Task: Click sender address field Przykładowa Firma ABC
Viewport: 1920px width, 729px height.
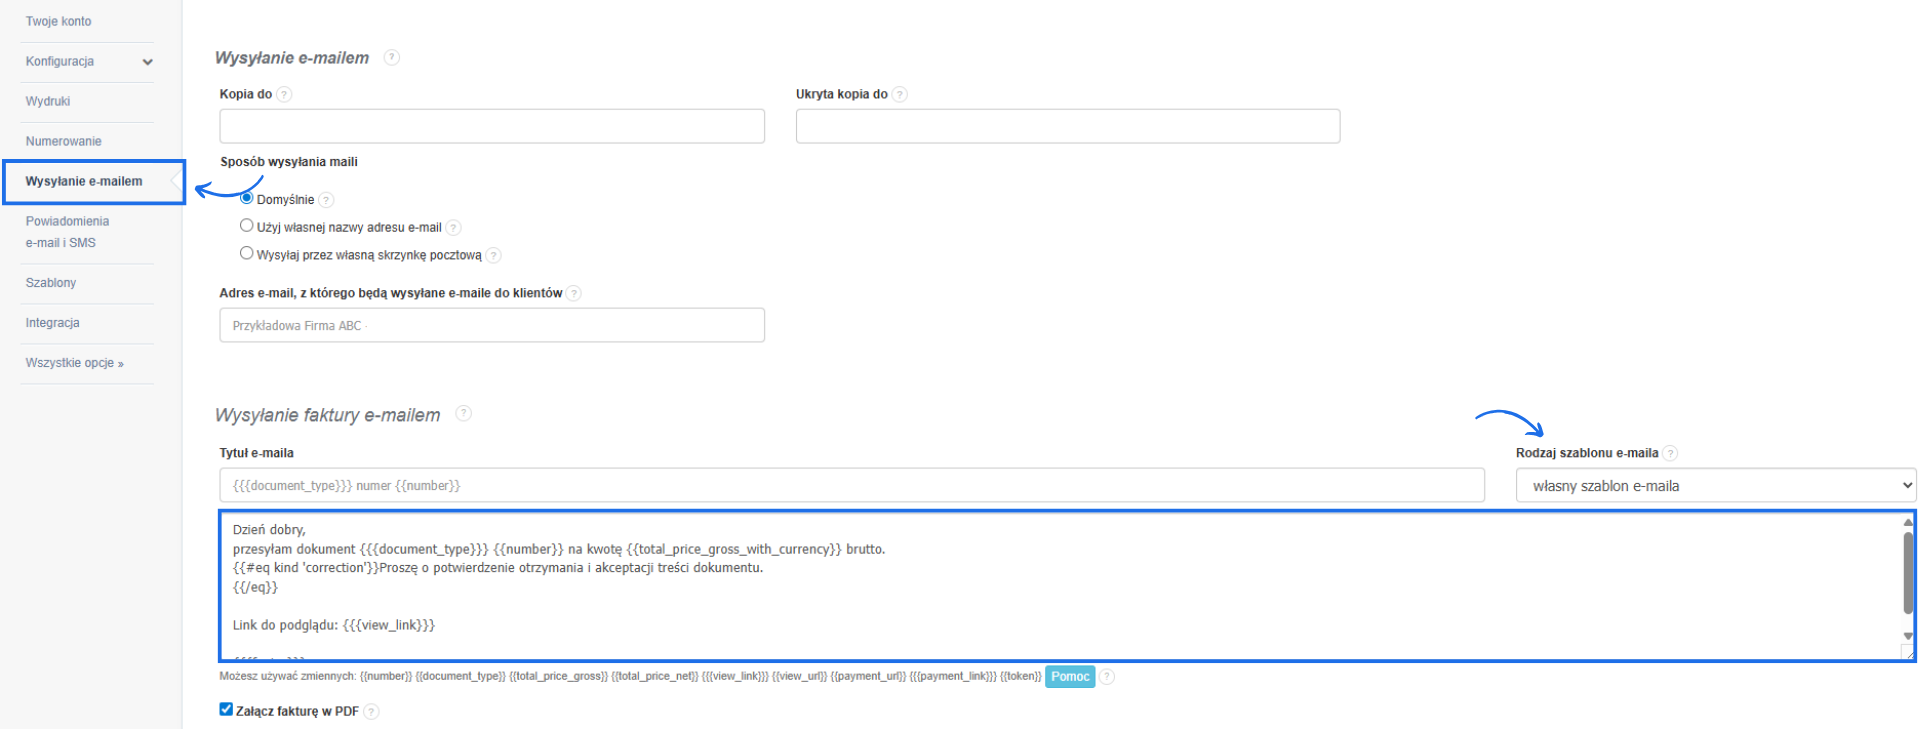Action: (492, 325)
